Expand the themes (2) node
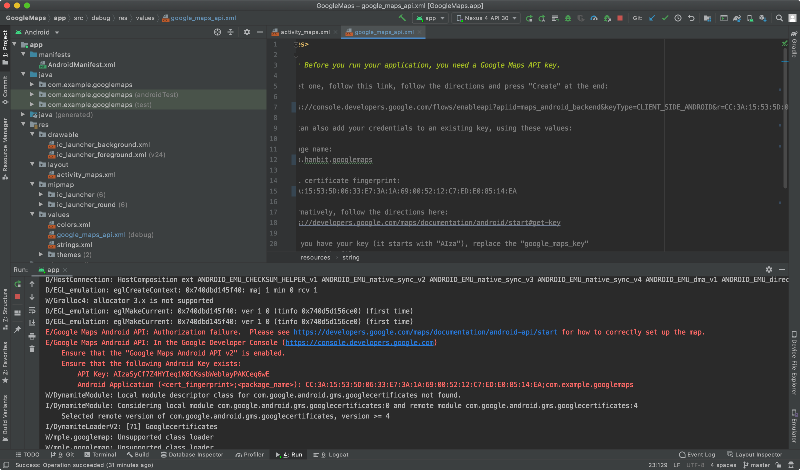The image size is (800, 470). coord(41,254)
